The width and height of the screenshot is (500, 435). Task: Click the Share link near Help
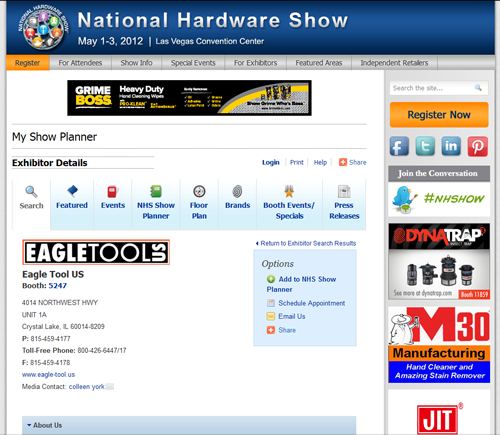coord(358,162)
